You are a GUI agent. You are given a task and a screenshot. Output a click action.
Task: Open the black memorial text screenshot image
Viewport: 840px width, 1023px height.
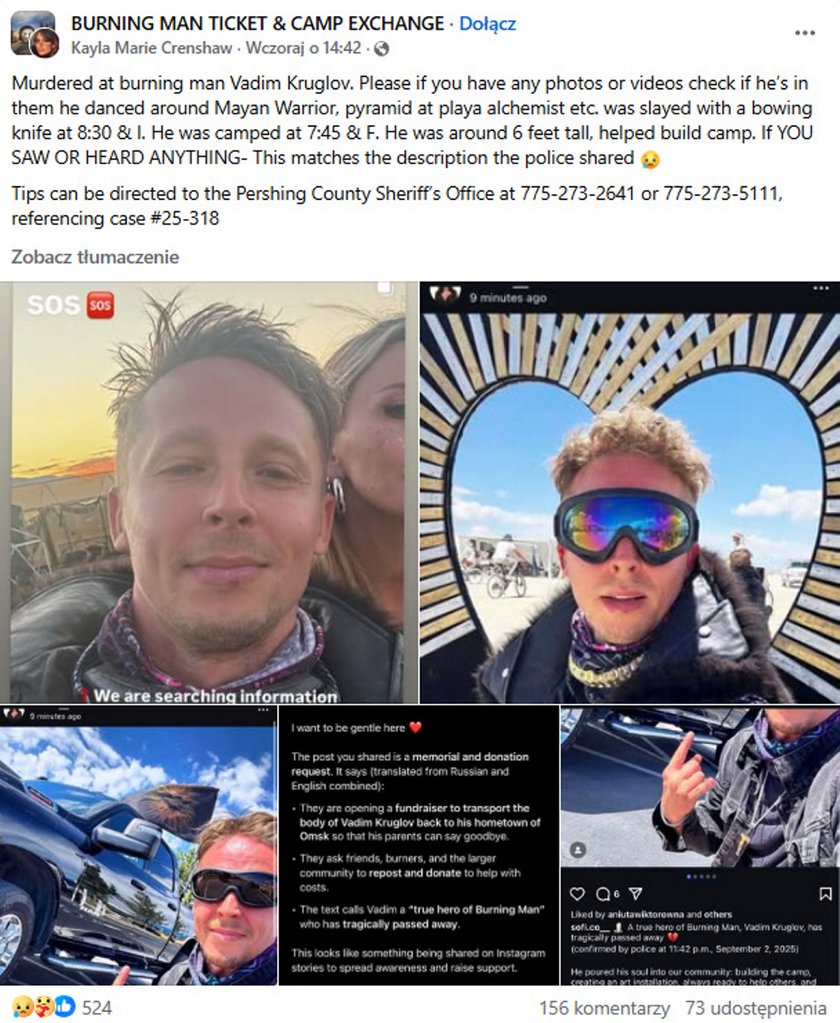click(419, 845)
